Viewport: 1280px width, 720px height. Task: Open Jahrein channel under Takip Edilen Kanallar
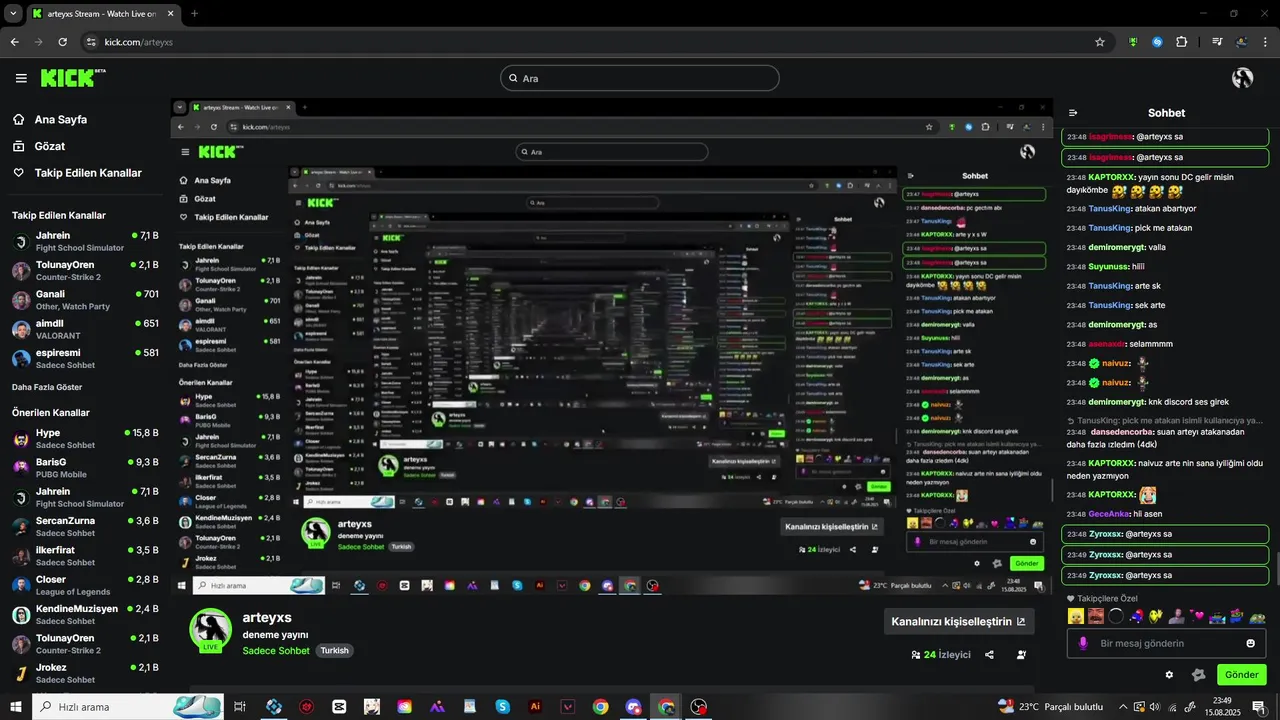85,241
